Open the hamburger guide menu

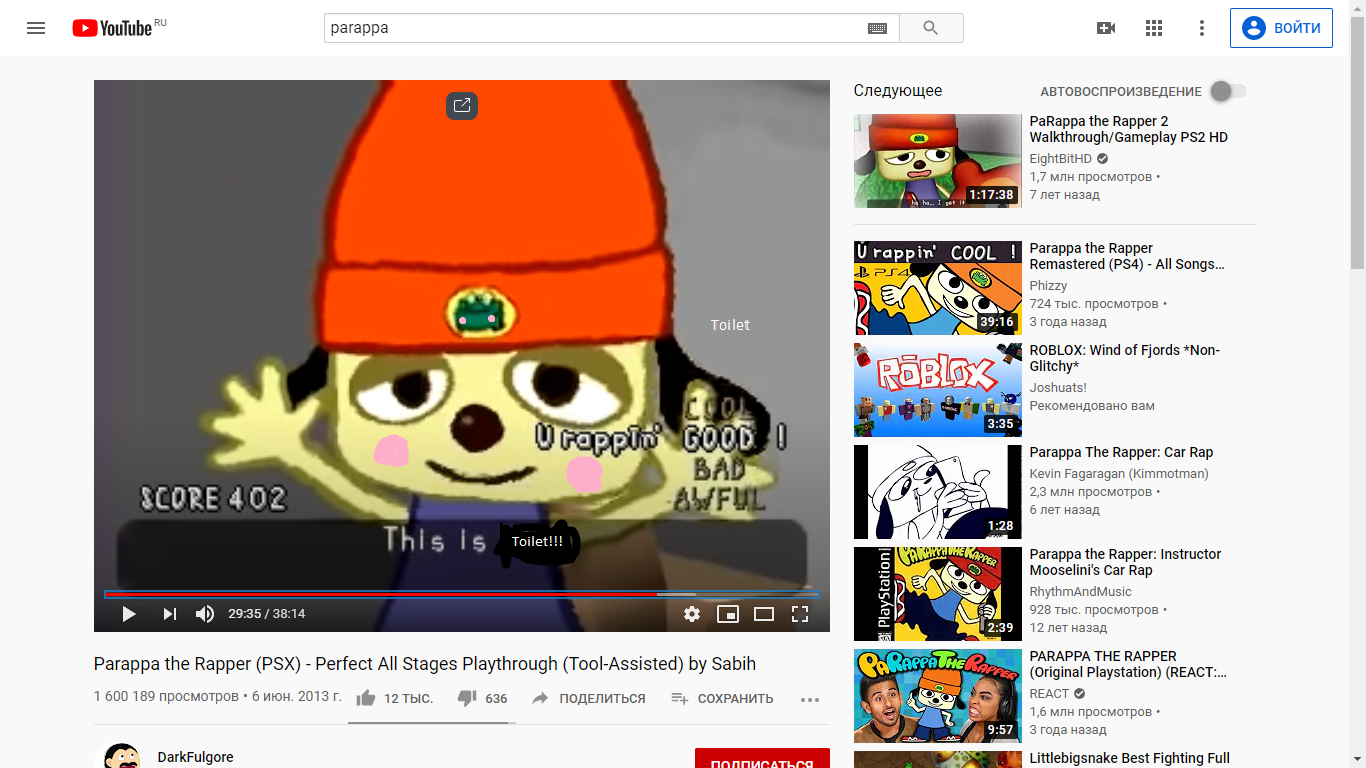click(x=36, y=28)
